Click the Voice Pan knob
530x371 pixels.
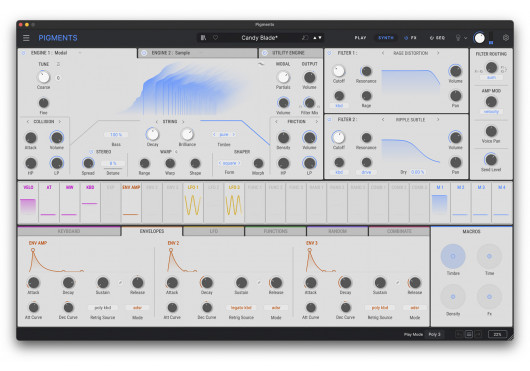pyautogui.click(x=491, y=131)
